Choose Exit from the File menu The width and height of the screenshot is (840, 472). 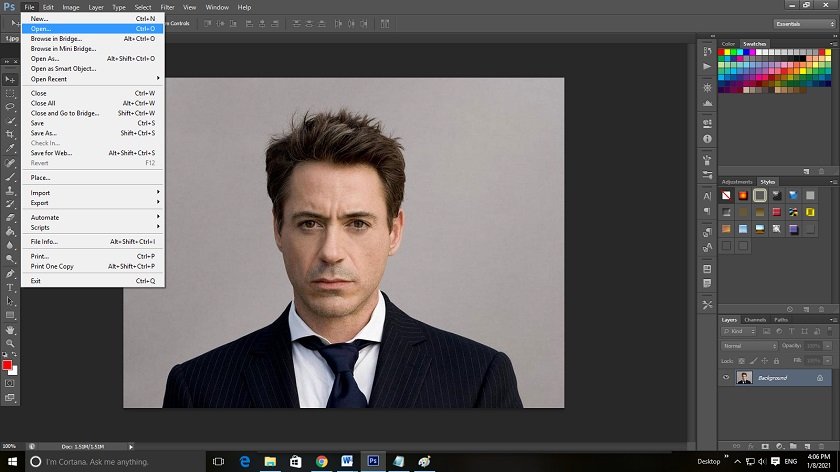click(93, 281)
